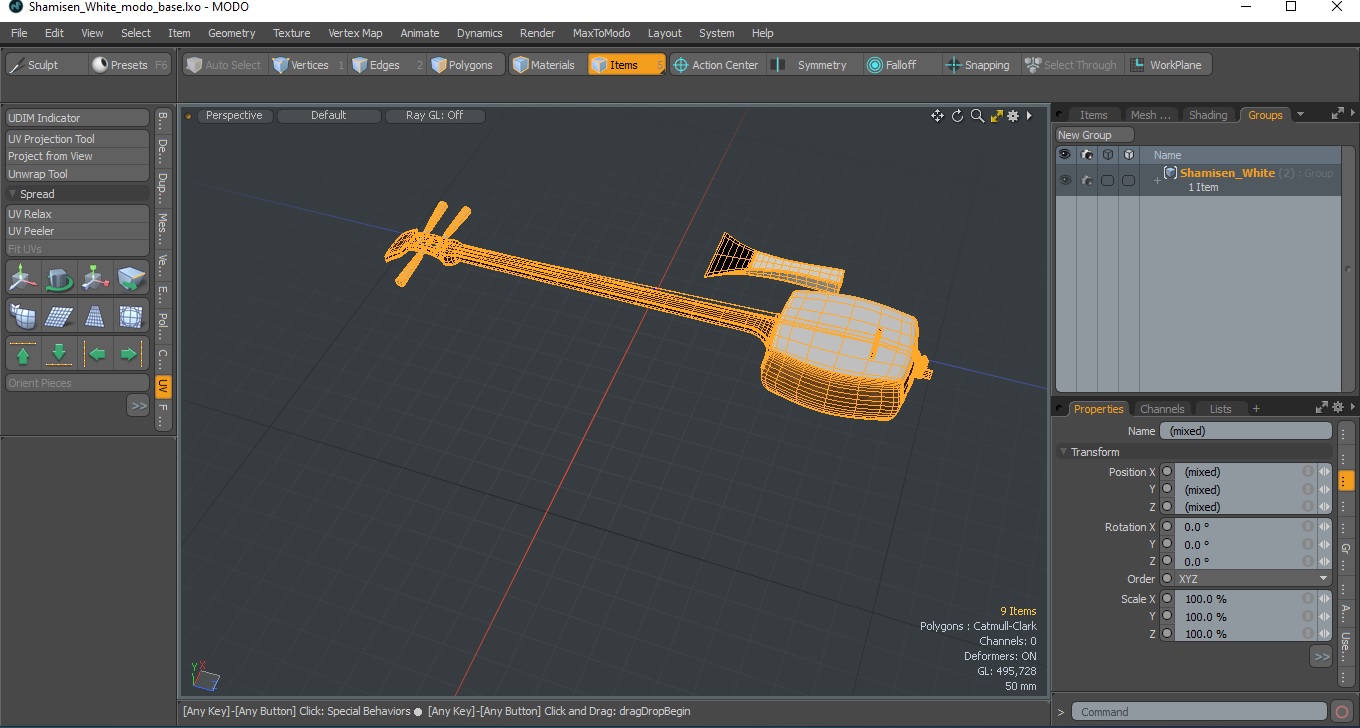Image resolution: width=1360 pixels, height=728 pixels.
Task: Click Project from View button
Action: pos(77,156)
